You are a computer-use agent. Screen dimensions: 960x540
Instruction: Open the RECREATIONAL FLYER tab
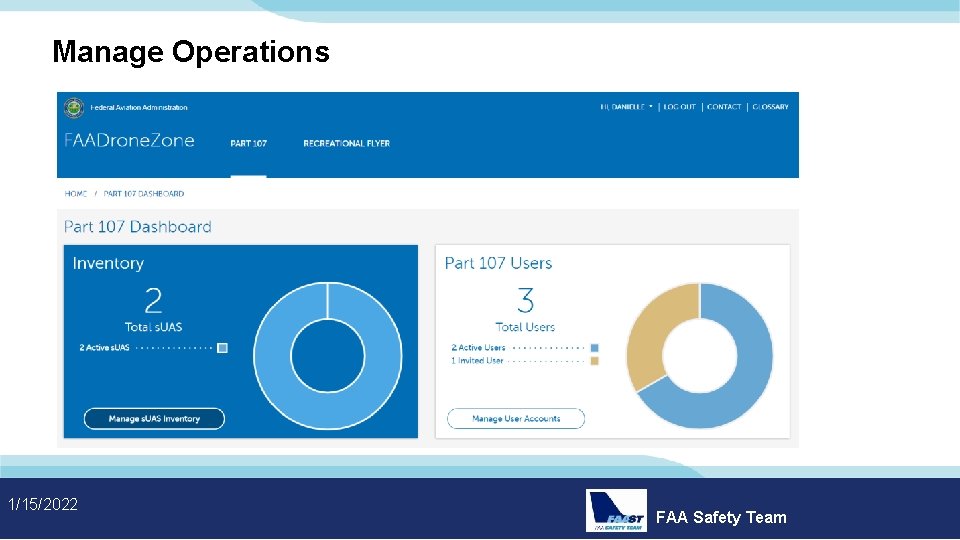[x=347, y=143]
